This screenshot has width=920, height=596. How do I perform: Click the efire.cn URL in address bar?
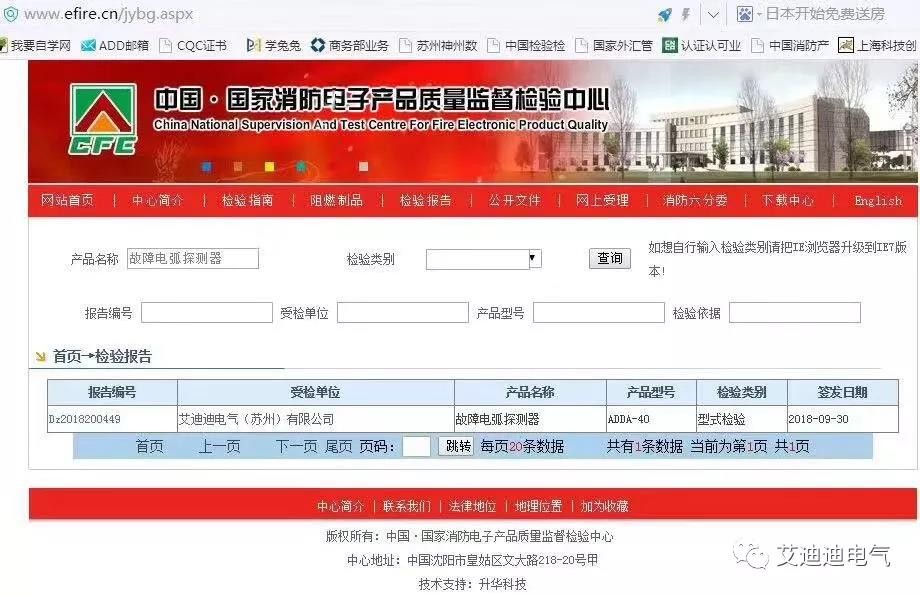tap(109, 14)
